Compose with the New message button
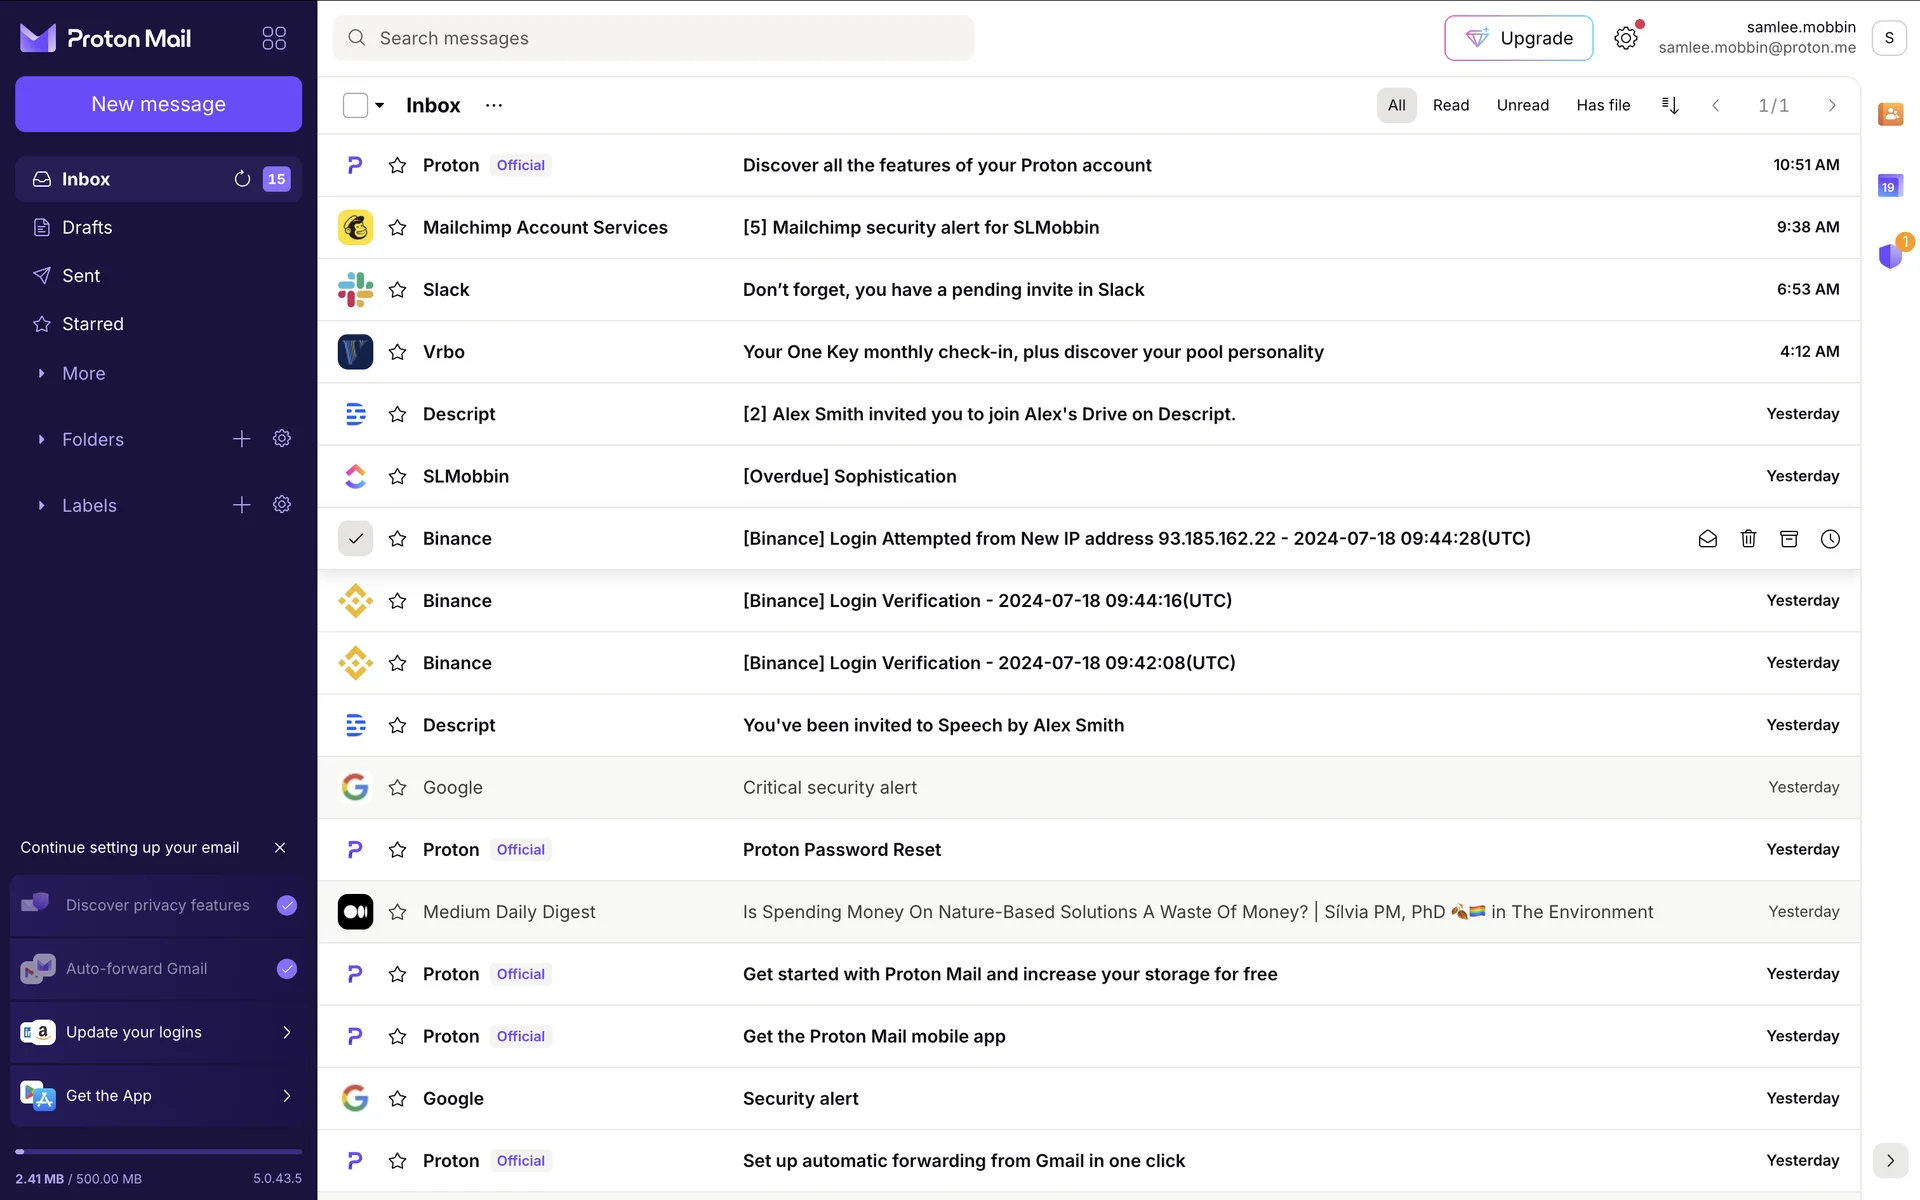1920x1200 pixels. click(x=158, y=104)
